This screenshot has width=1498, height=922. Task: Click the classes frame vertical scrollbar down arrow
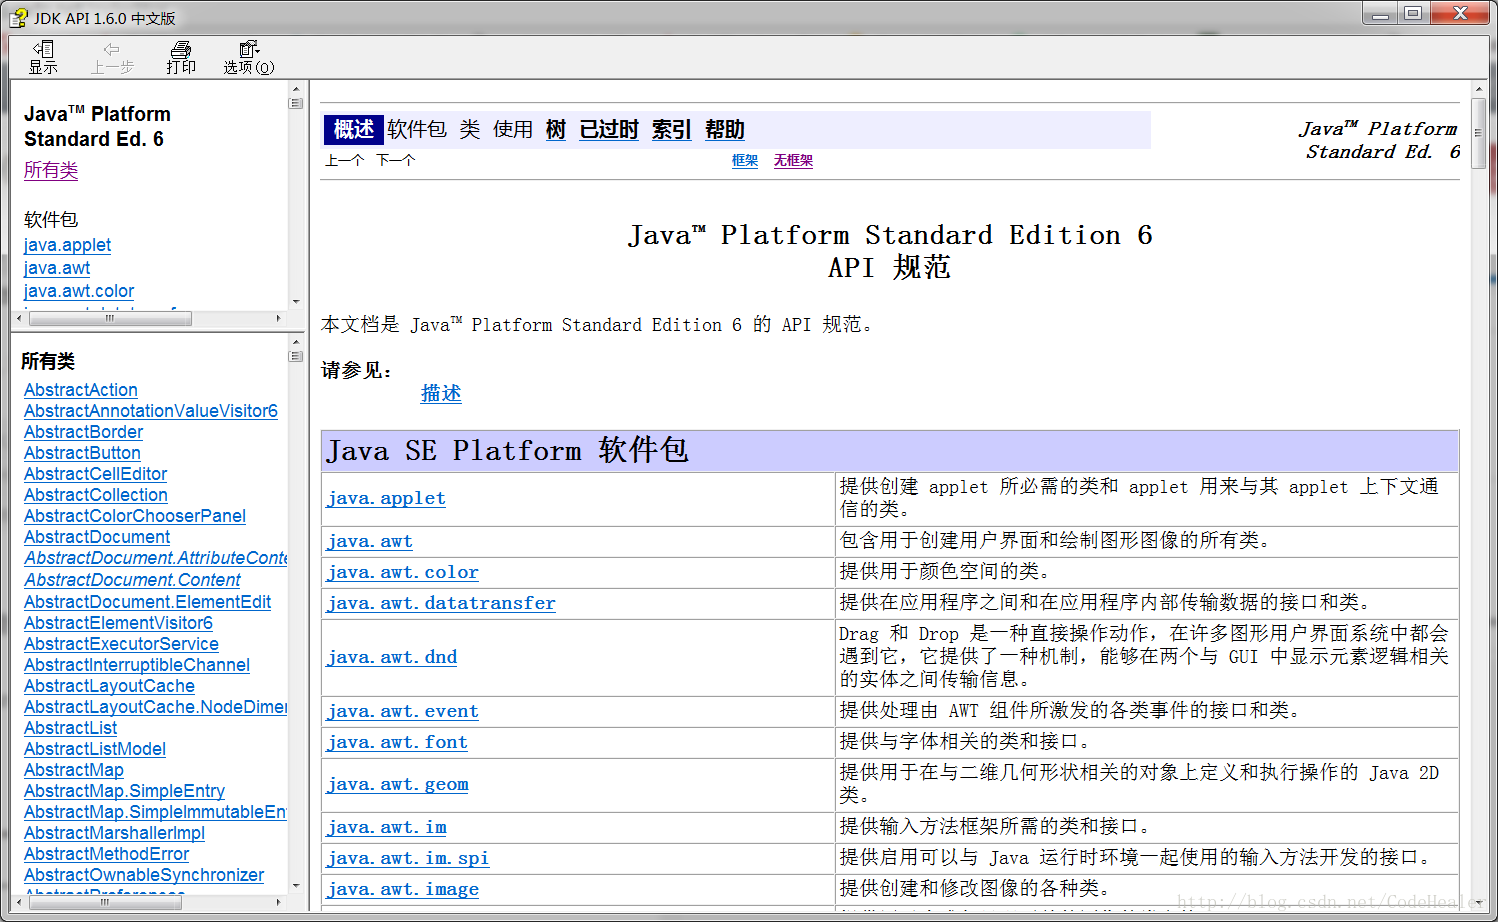click(x=296, y=886)
